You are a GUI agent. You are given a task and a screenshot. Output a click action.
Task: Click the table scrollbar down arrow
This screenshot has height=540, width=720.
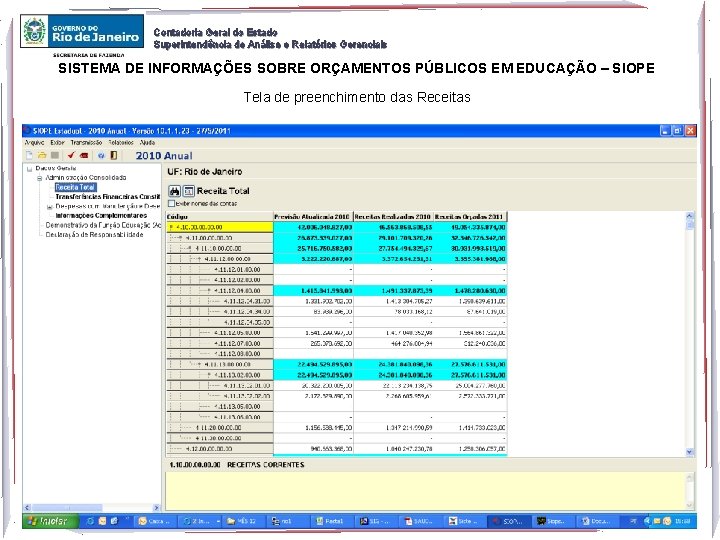[x=690, y=452]
